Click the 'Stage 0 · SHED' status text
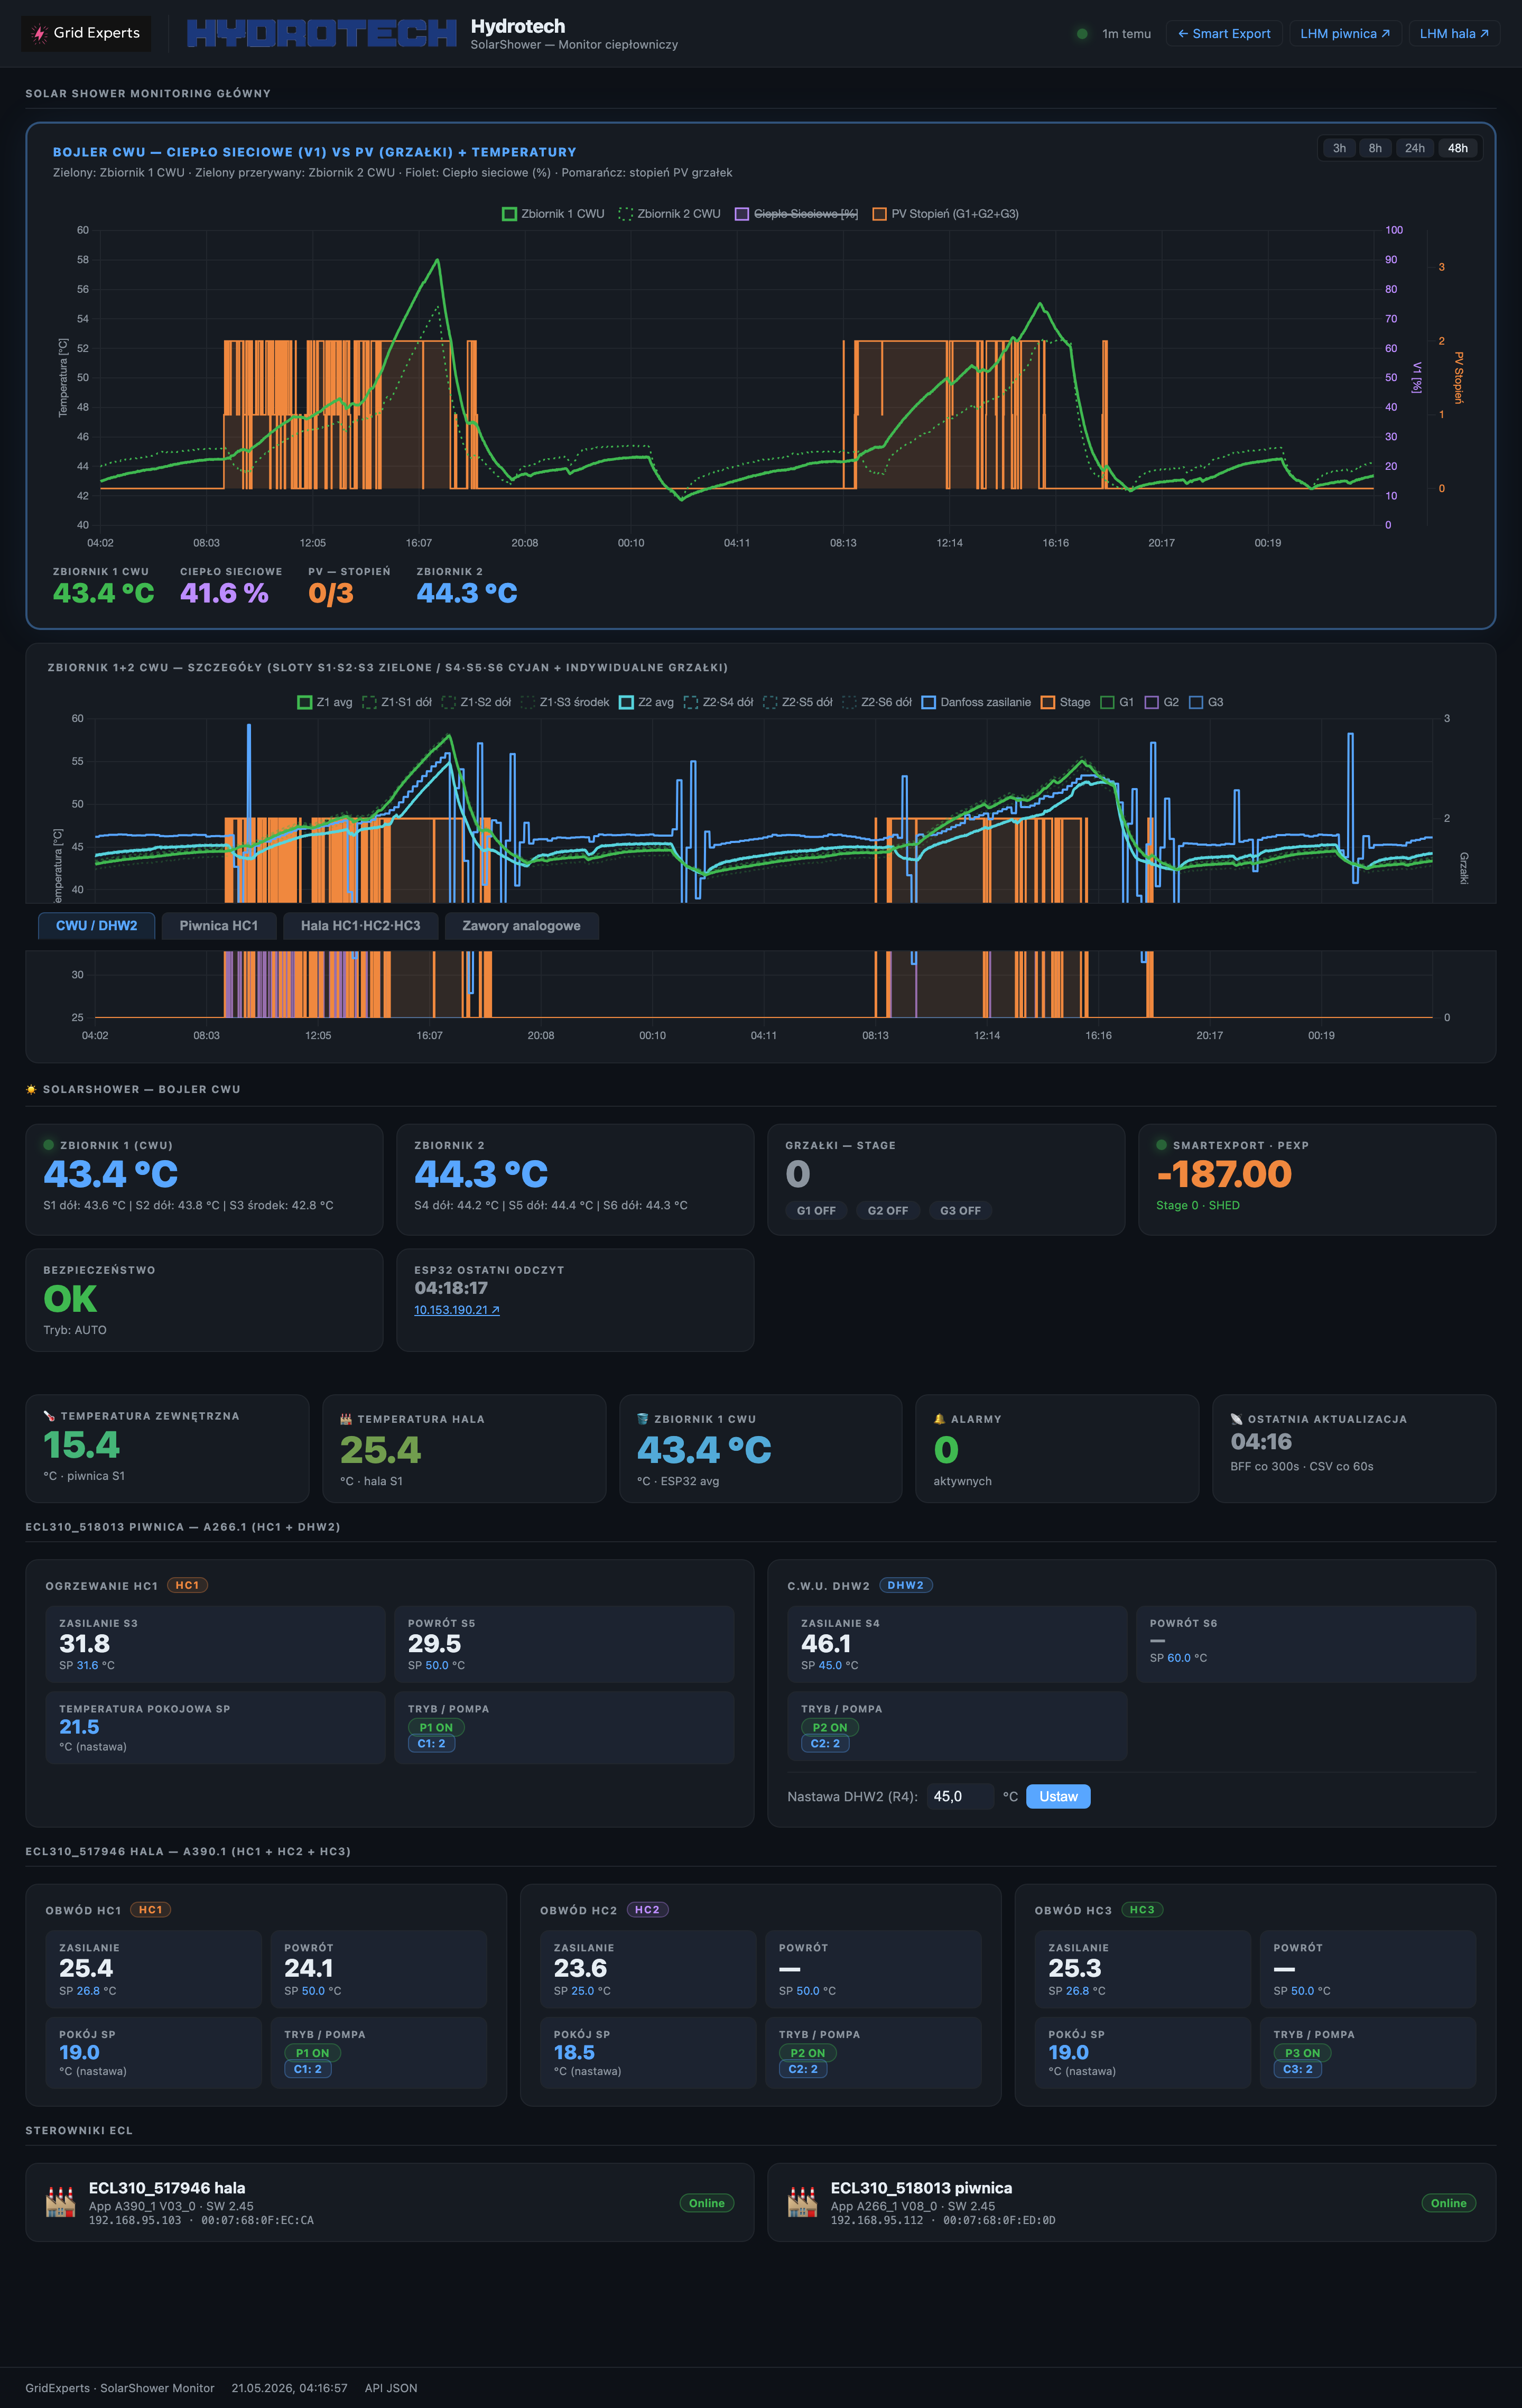The height and width of the screenshot is (2408, 1522). [x=1198, y=1205]
